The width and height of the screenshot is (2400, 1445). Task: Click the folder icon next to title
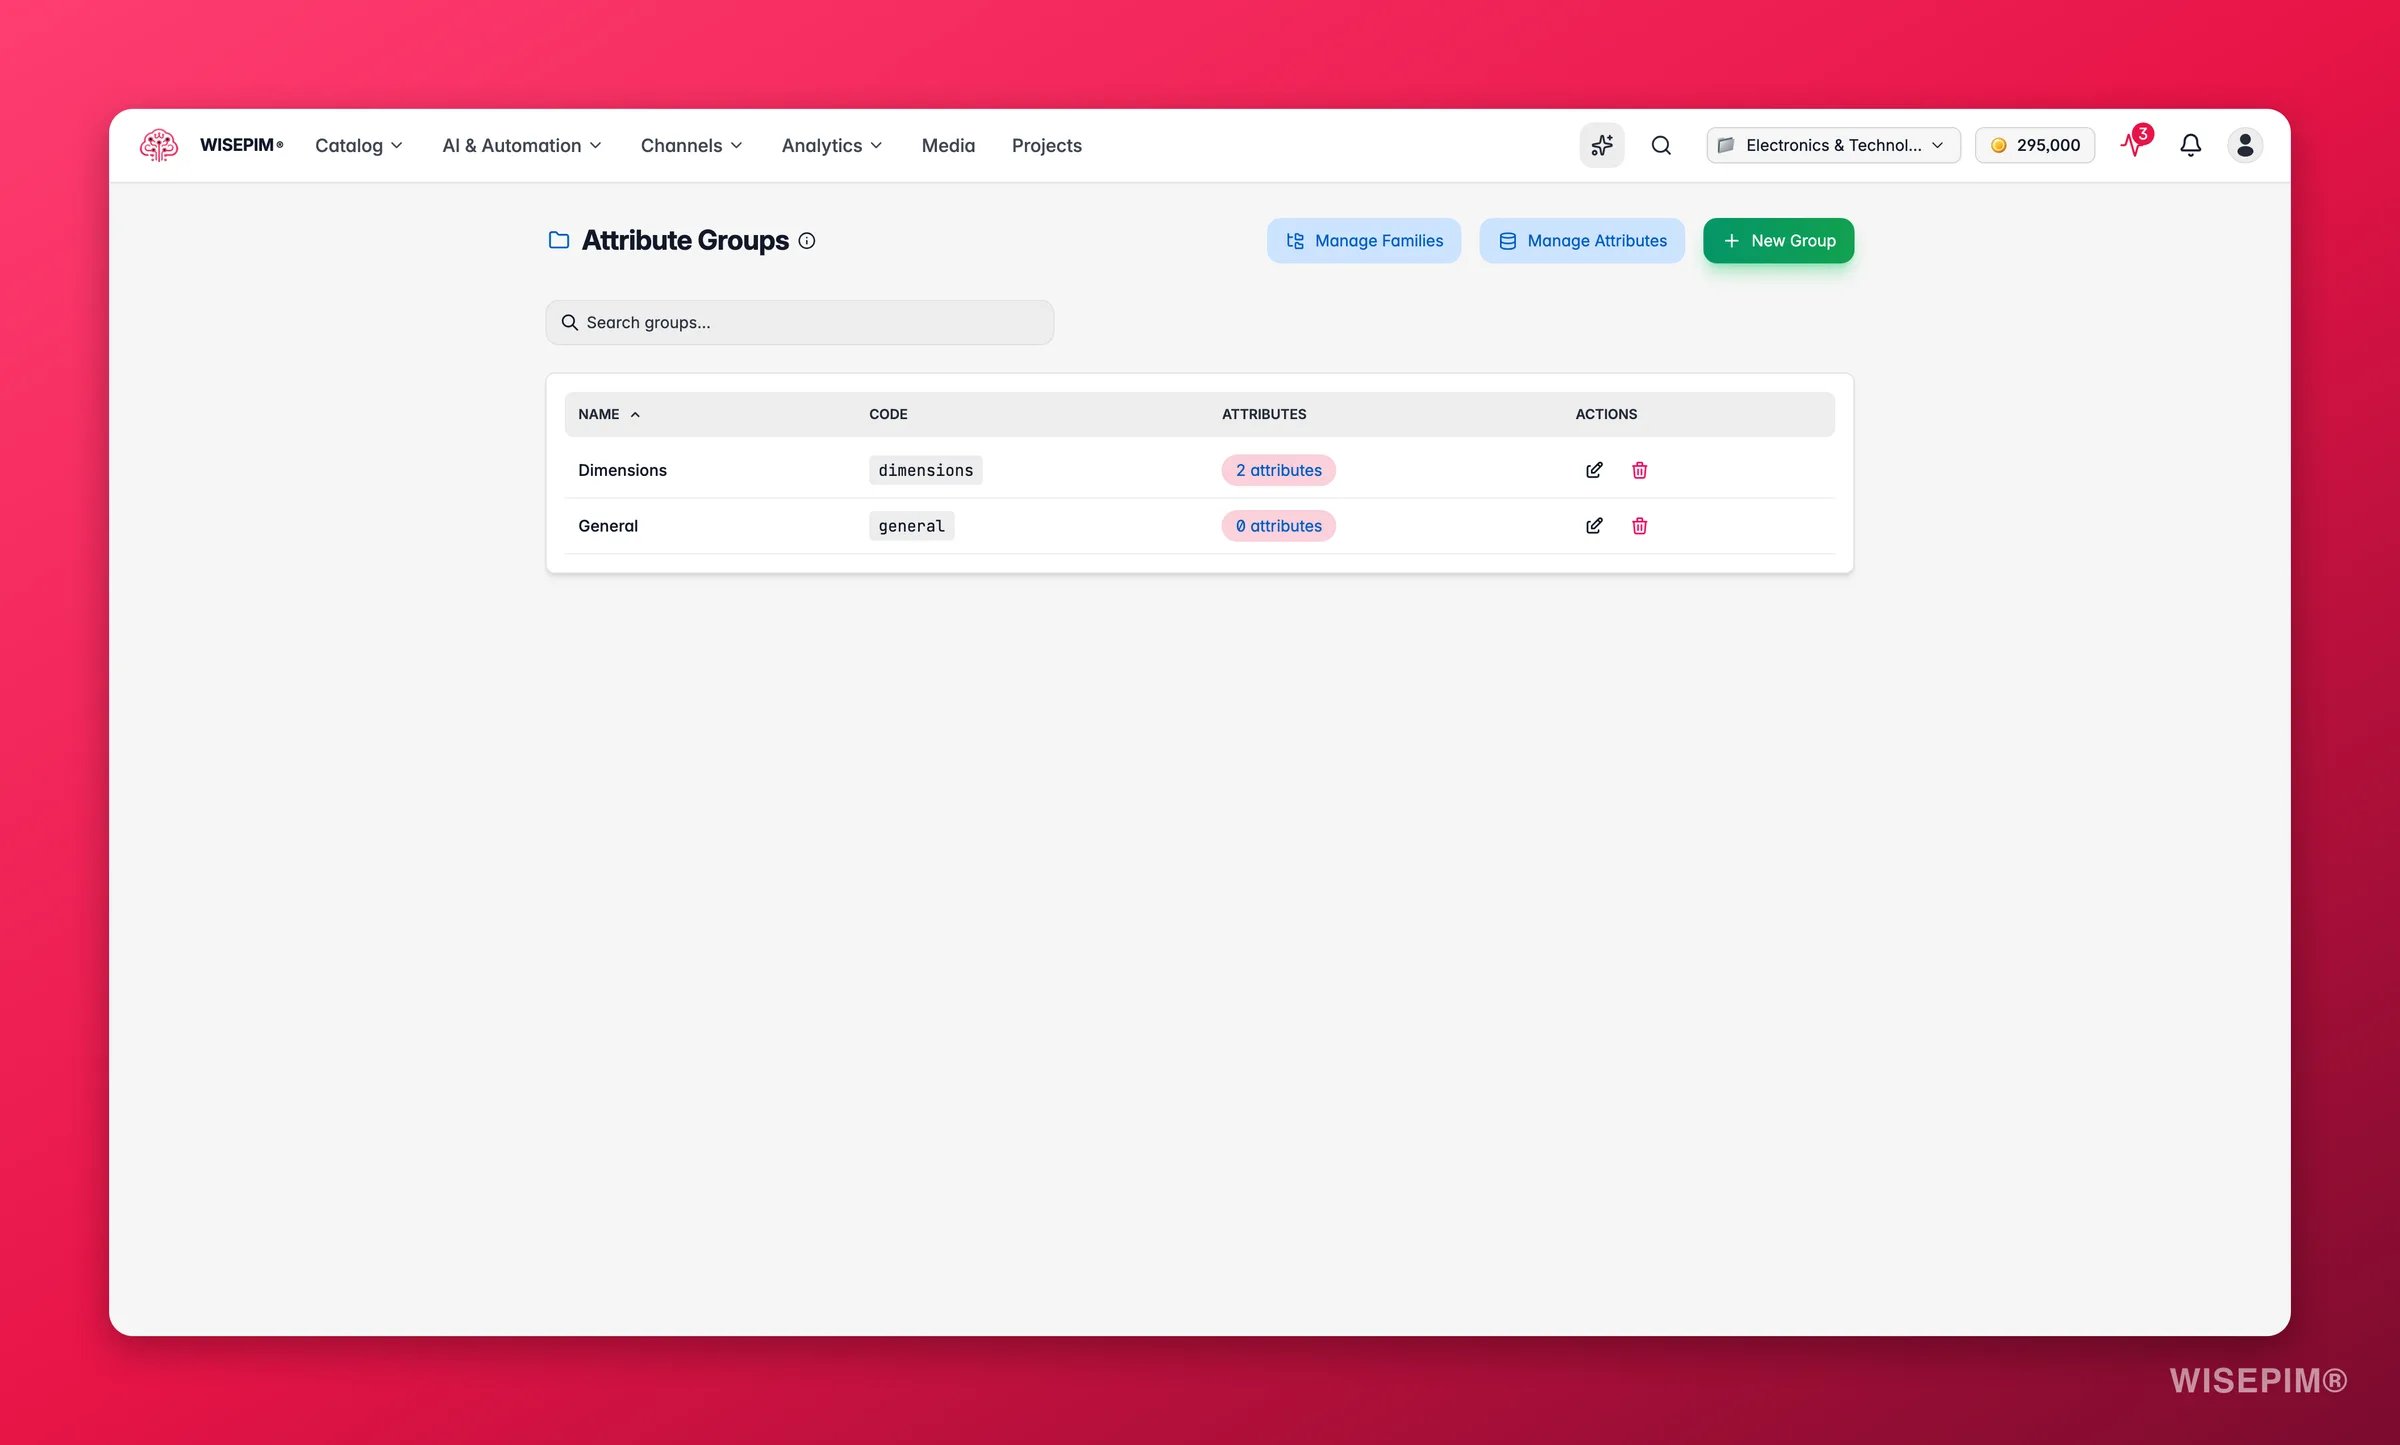coord(559,240)
